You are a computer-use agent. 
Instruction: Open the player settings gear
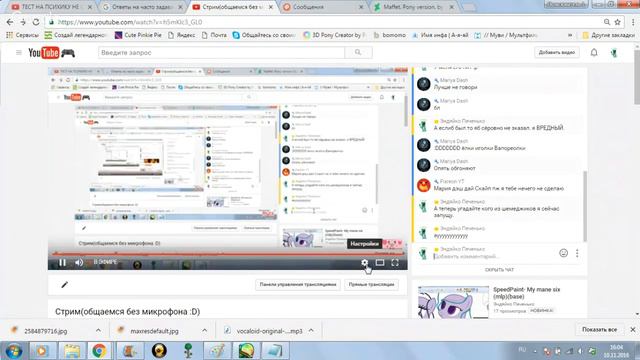tap(364, 263)
